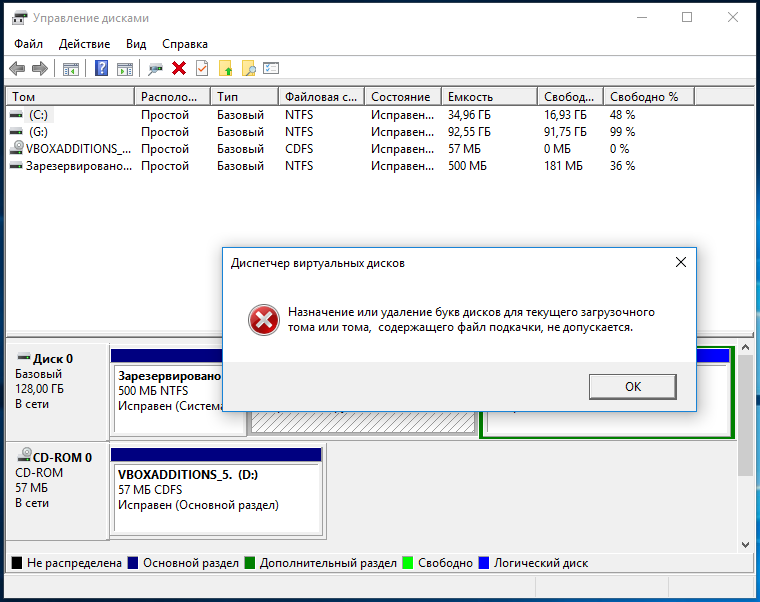Click the rescan disks drive-with-magnifier icon

tap(155, 69)
